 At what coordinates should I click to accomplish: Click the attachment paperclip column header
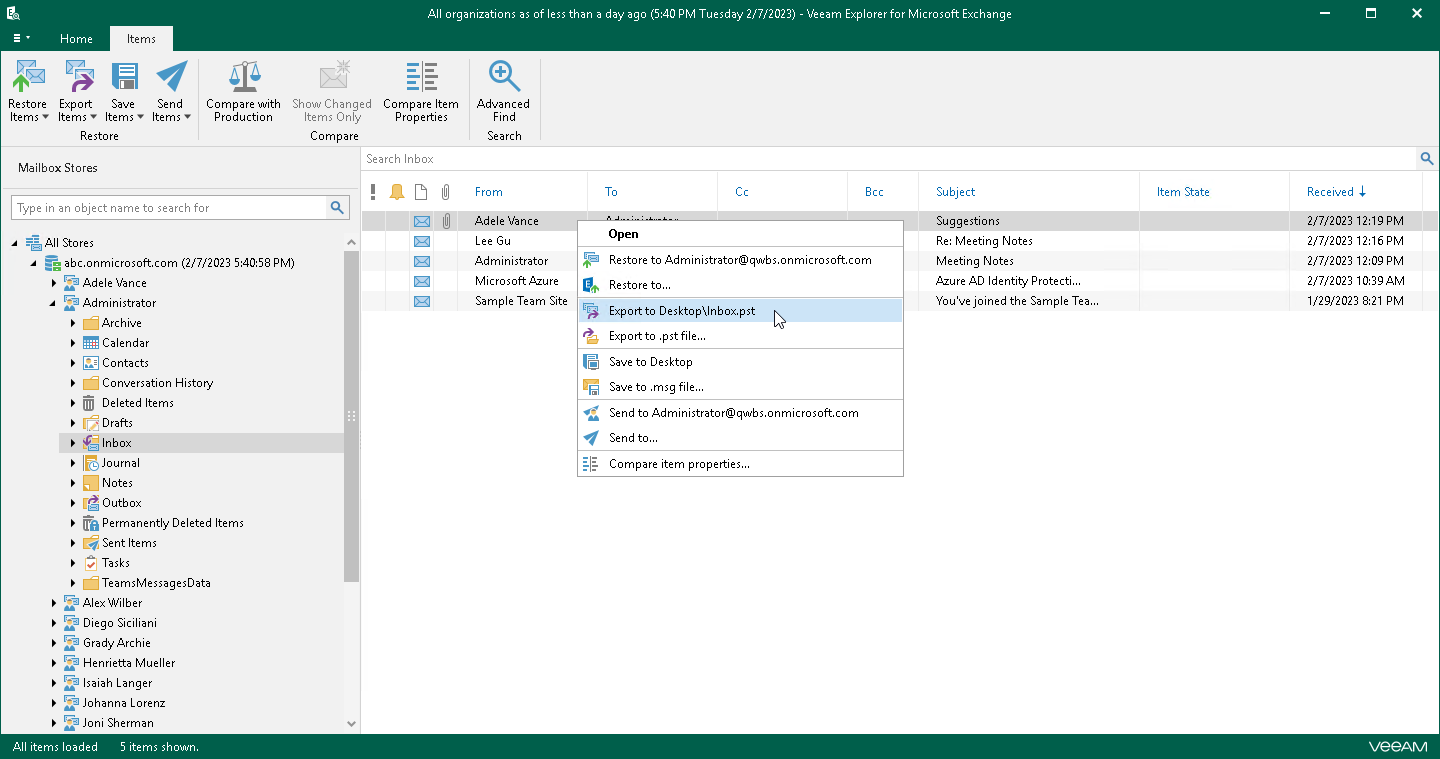coord(446,191)
